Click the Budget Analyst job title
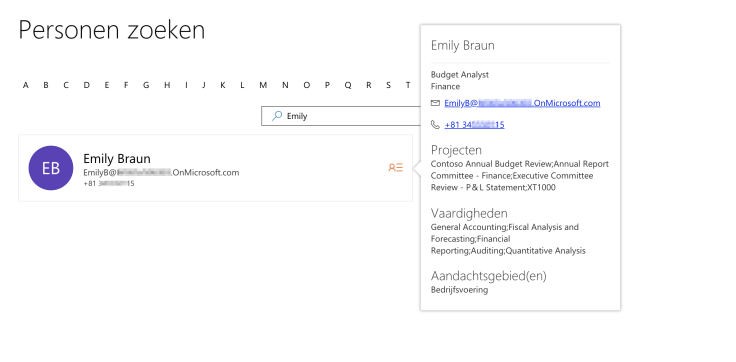Image resolution: width=736 pixels, height=362 pixels. [460, 75]
